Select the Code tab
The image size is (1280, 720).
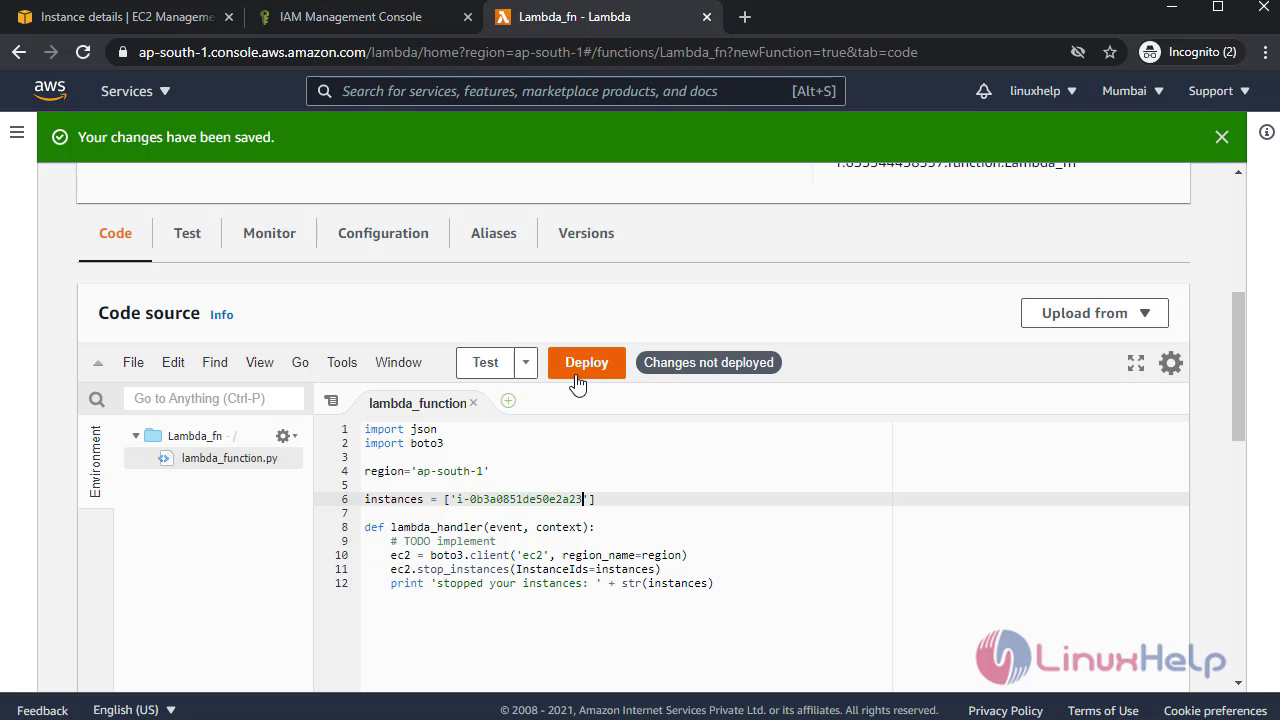click(x=115, y=233)
